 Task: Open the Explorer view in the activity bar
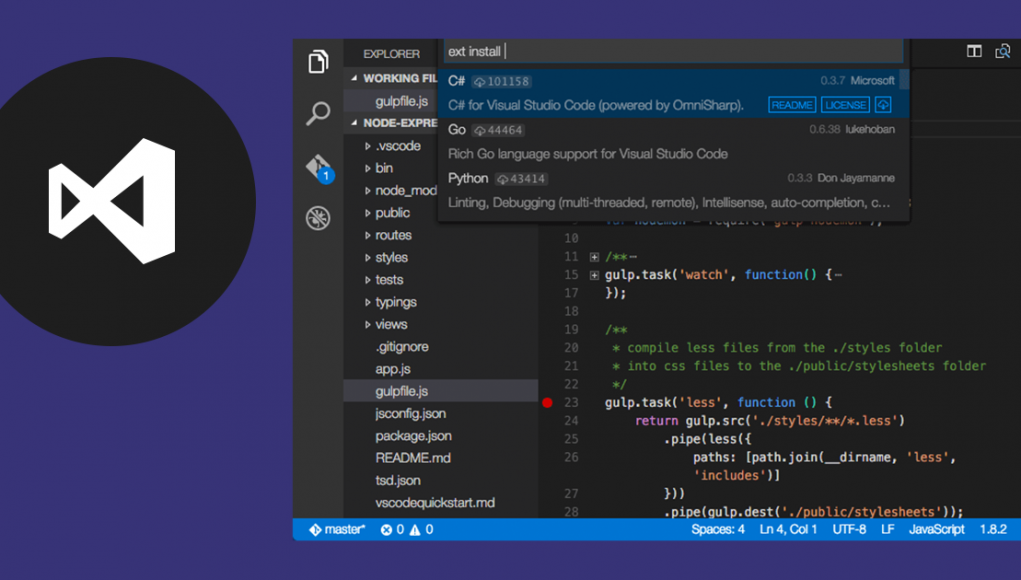(x=318, y=62)
